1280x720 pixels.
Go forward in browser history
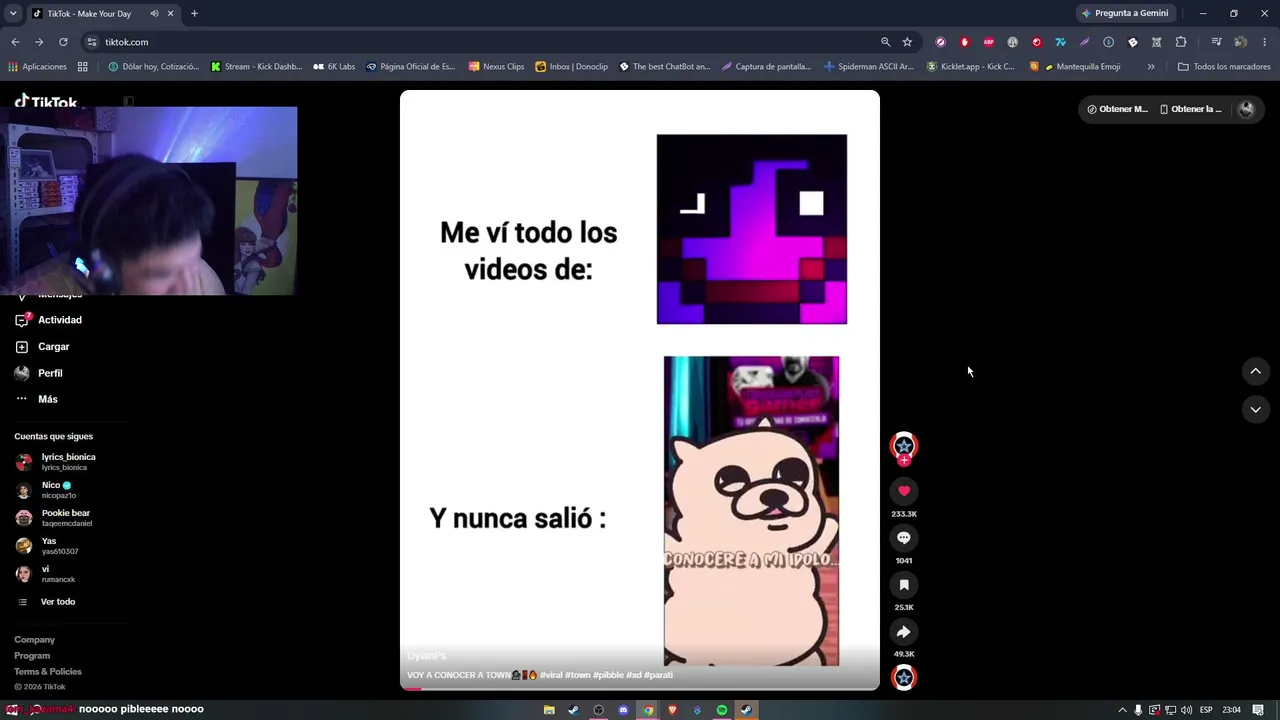[x=39, y=42]
